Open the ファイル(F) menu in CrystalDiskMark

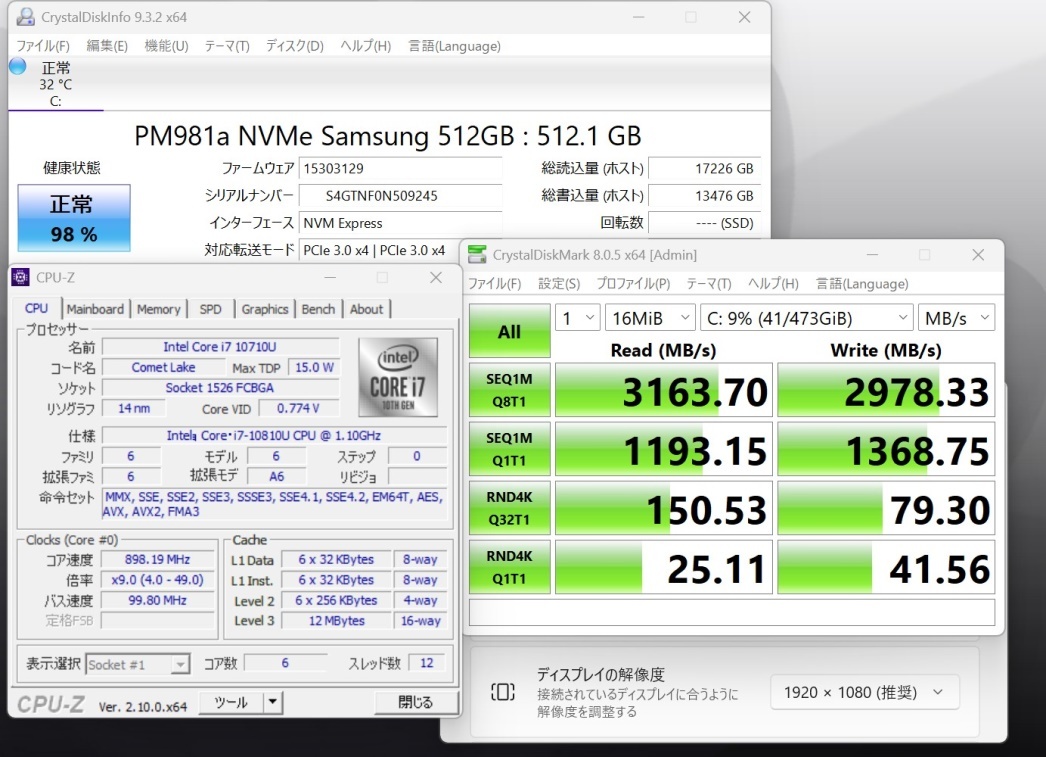(494, 283)
